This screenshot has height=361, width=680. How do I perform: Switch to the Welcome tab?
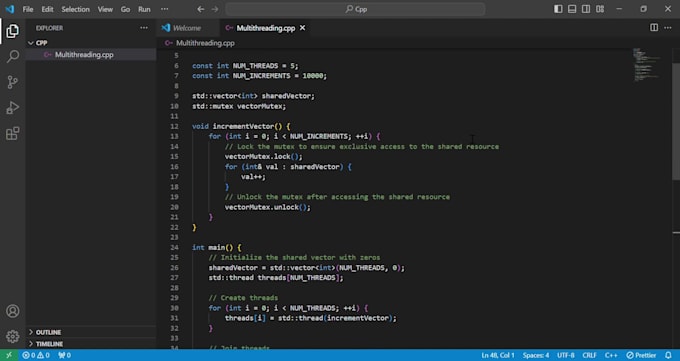[187, 28]
